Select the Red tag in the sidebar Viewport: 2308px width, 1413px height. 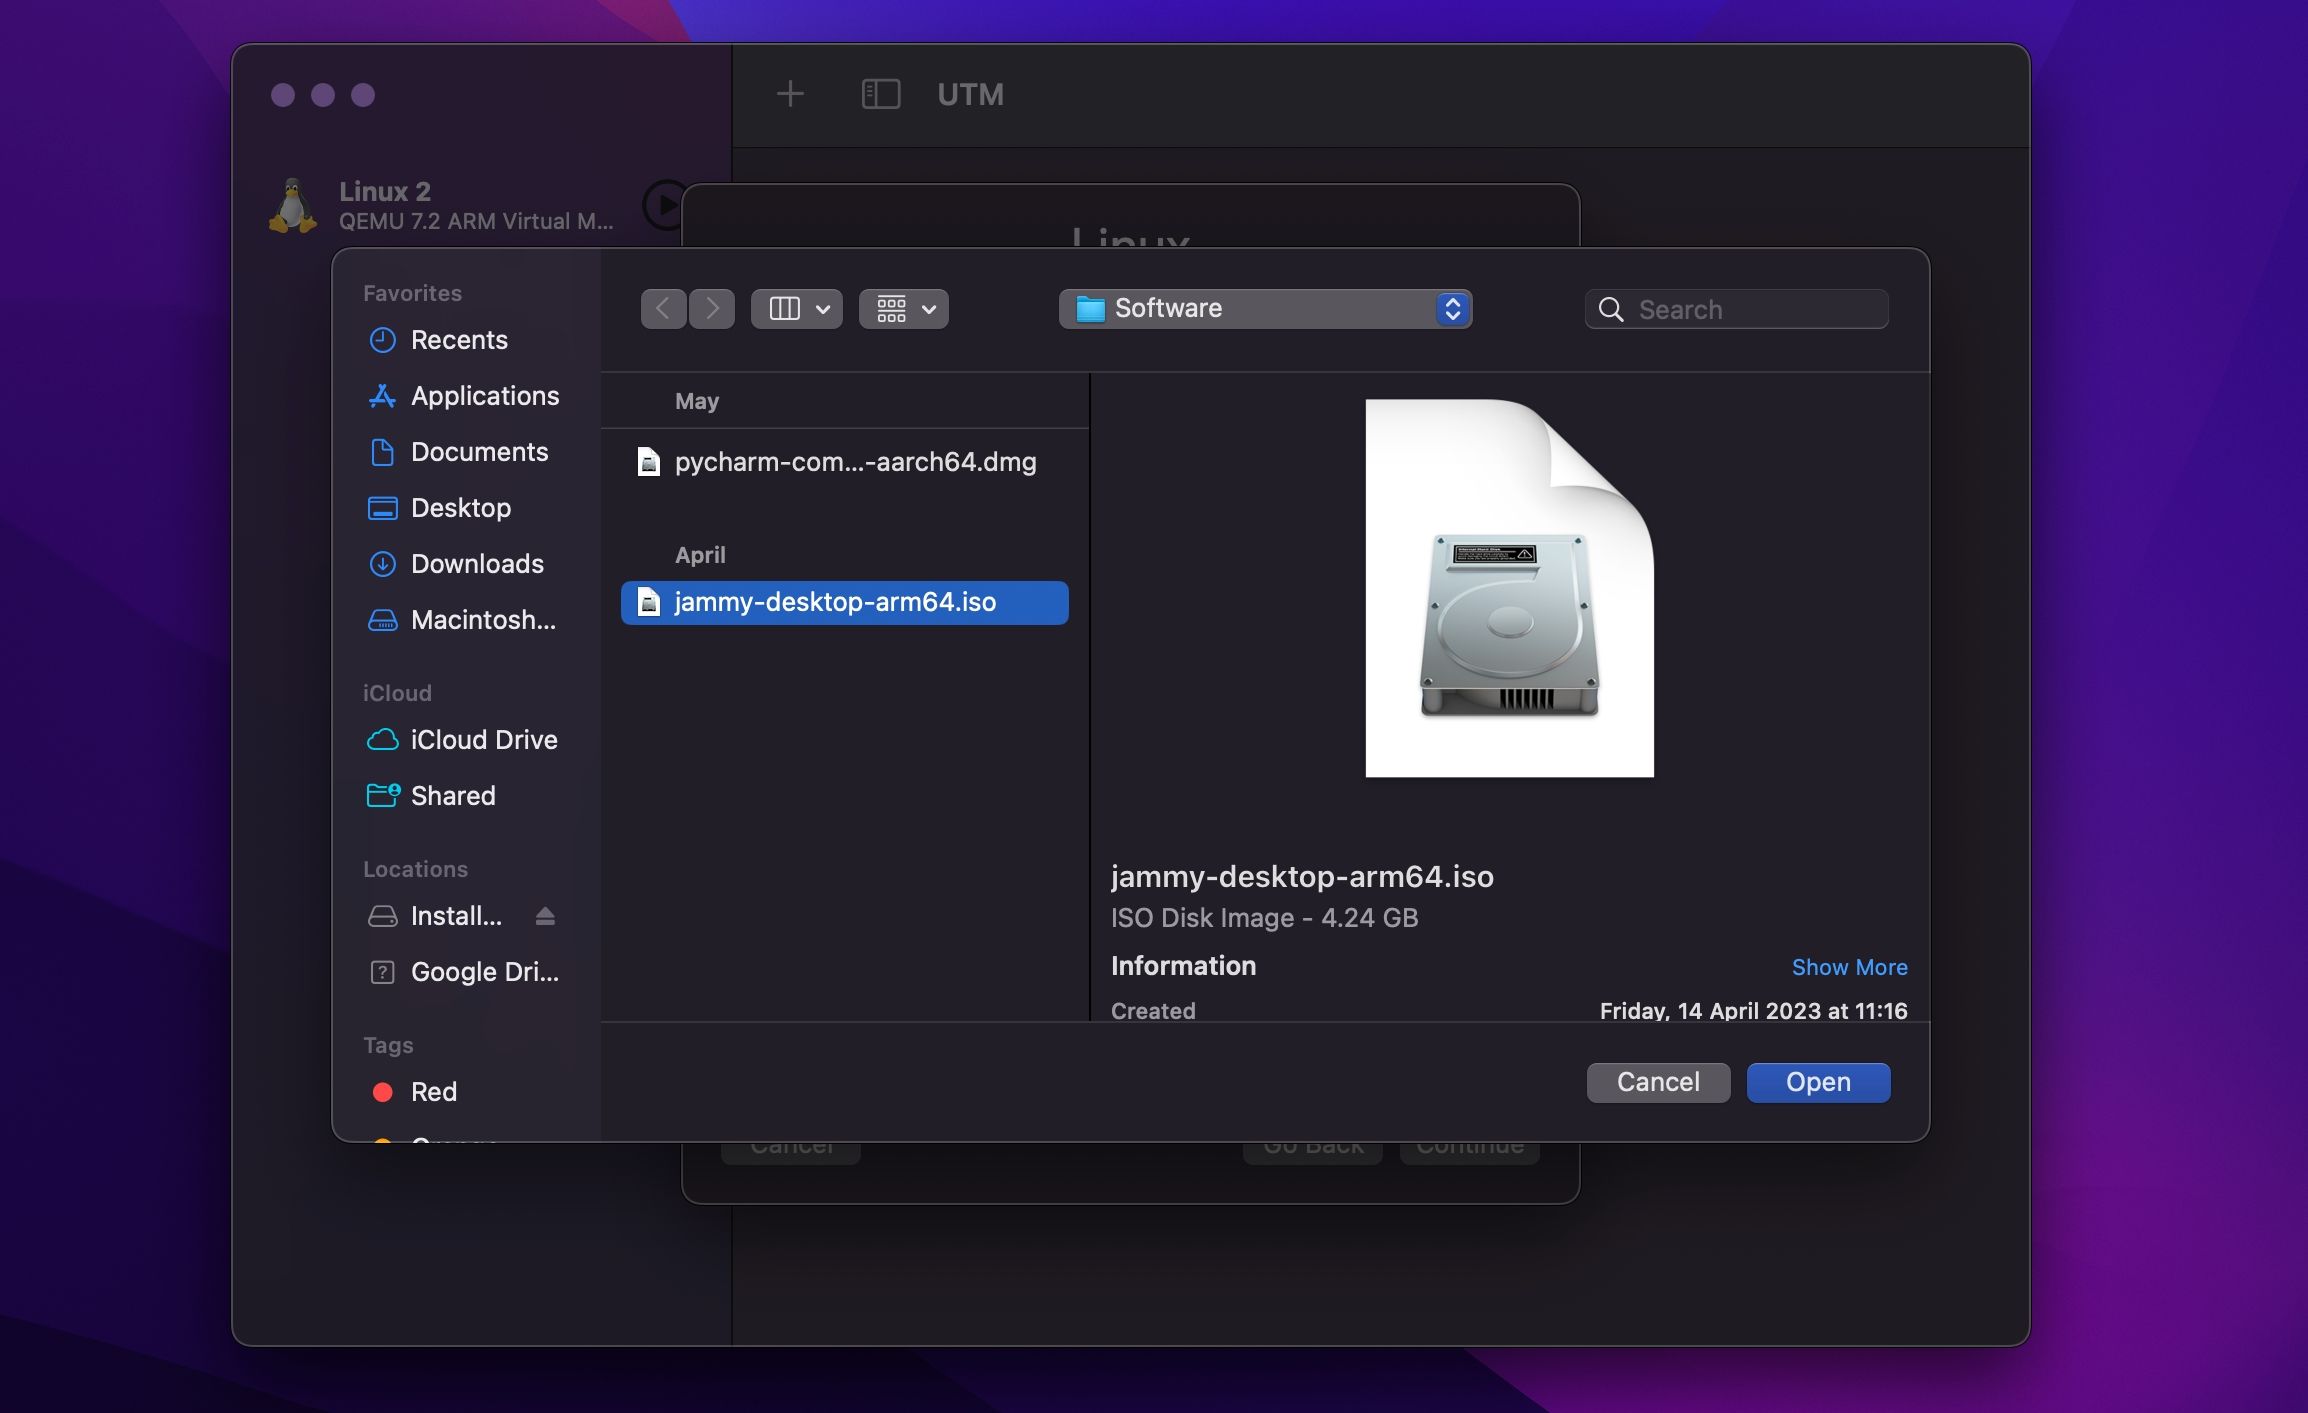pos(434,1091)
